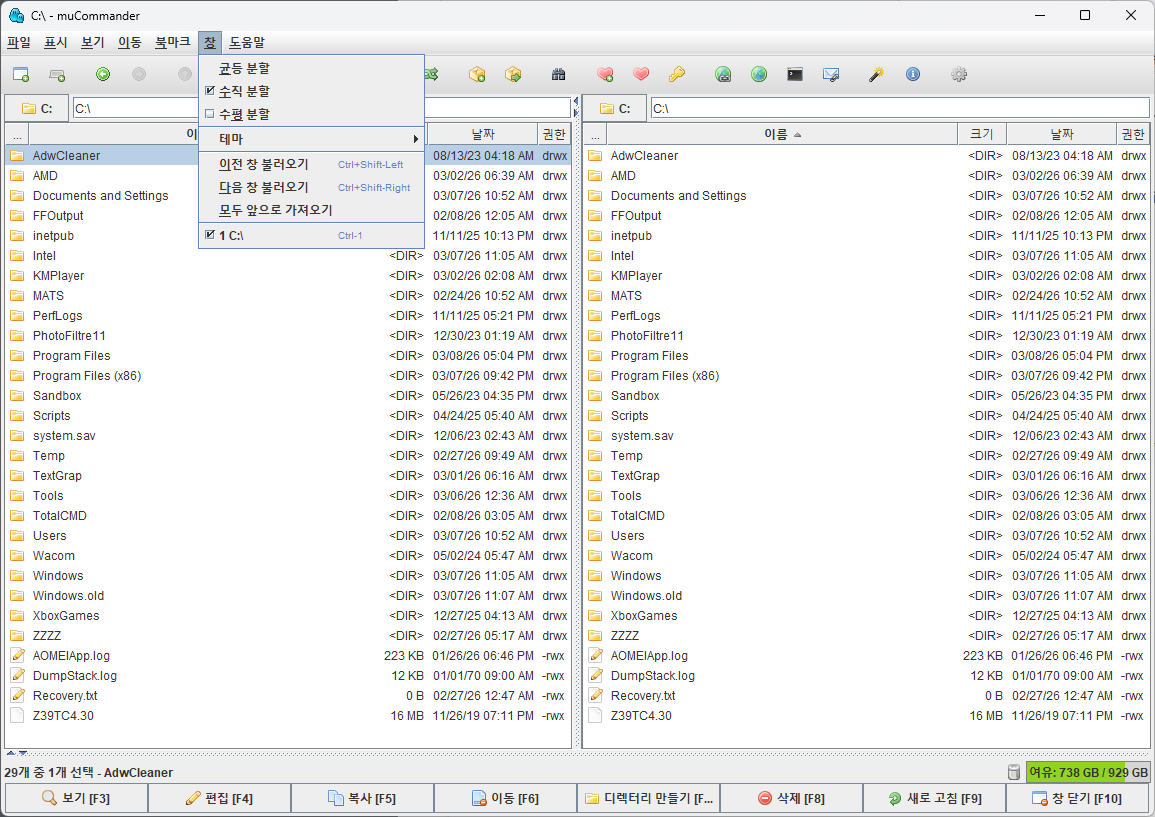Screen dimensions: 1155x817
Task: Expand the 테마 submenu
Action: pos(312,138)
